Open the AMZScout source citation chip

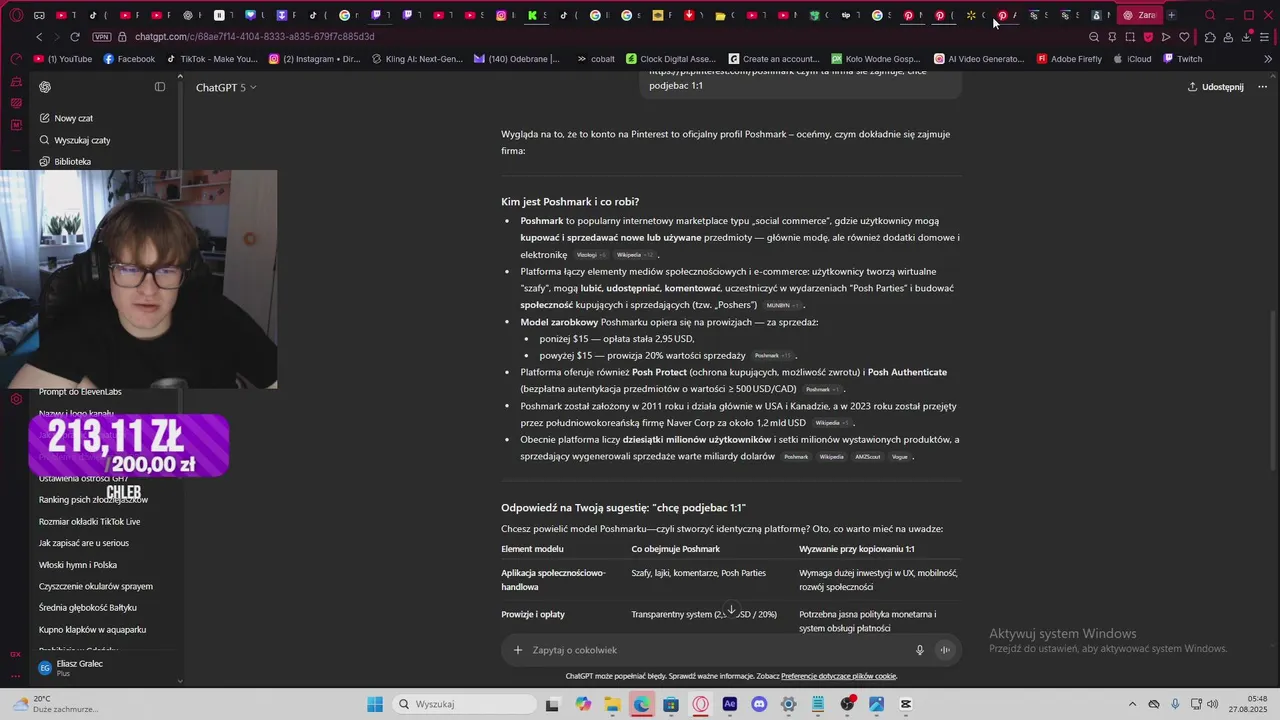click(x=867, y=457)
